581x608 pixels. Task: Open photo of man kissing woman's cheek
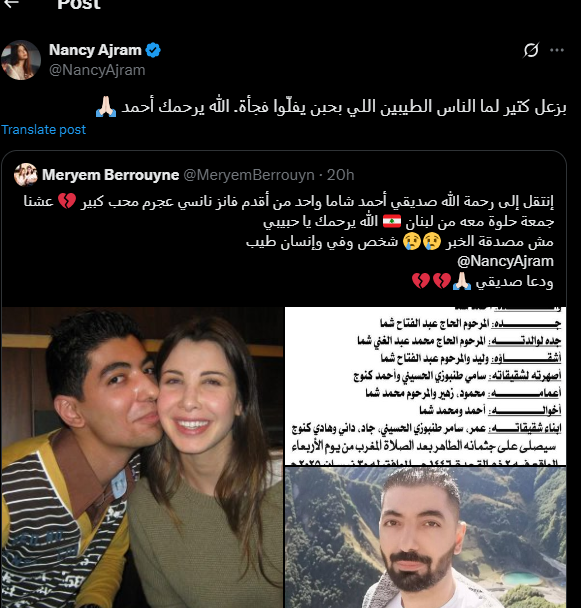142,458
